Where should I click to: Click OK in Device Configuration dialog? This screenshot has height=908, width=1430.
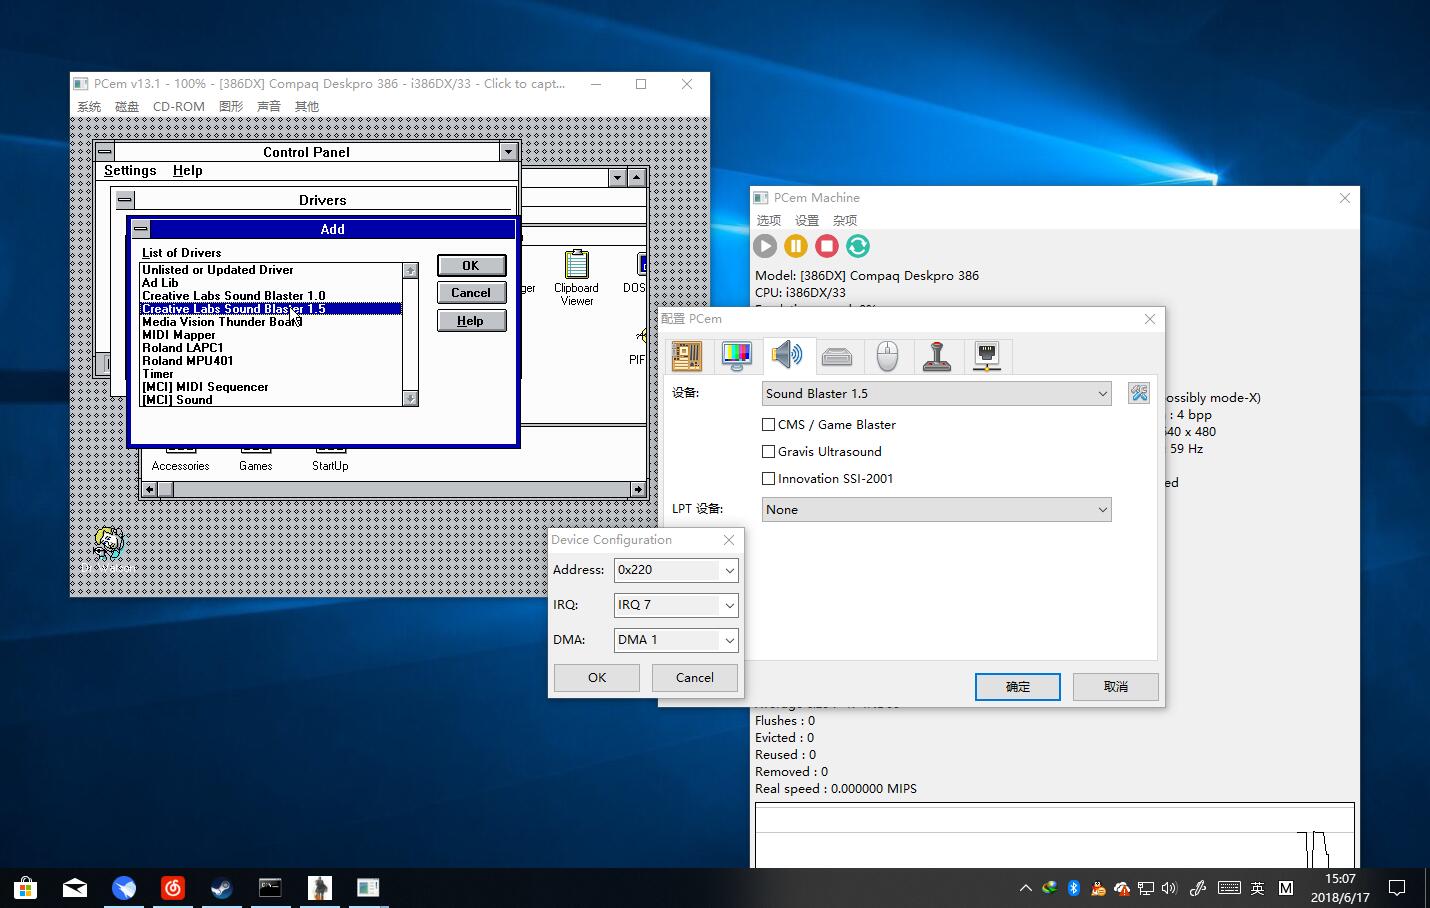[x=597, y=677]
